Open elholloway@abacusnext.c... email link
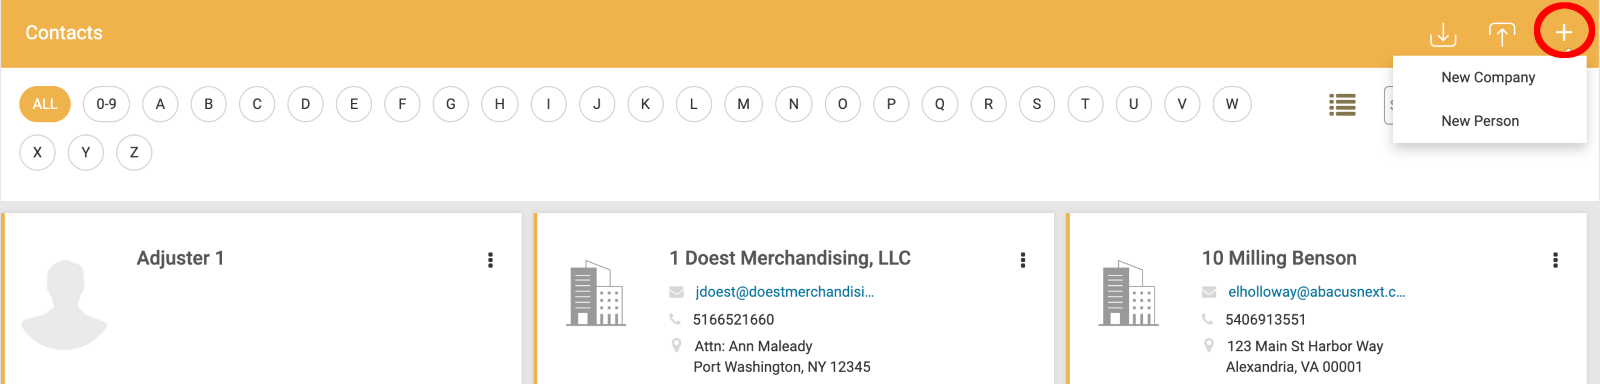This screenshot has height=384, width=1600. 1317,292
